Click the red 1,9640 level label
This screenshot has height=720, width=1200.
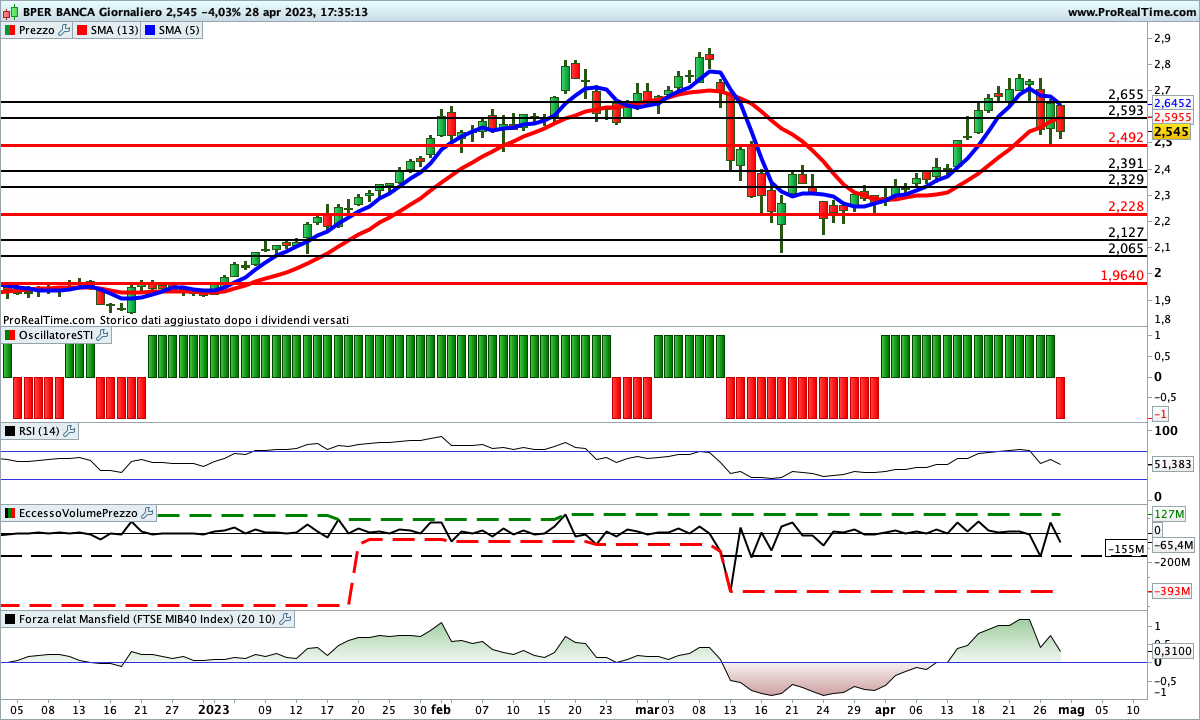(x=1122, y=275)
